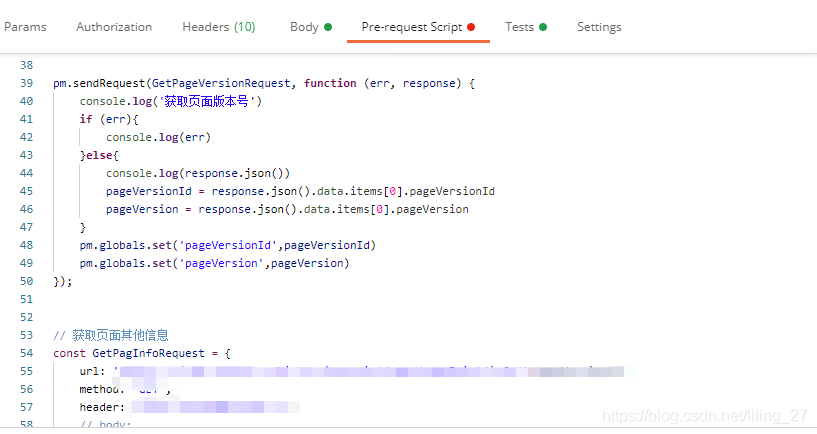
Task: Click the closing '});' on line 50
Action: (63, 281)
